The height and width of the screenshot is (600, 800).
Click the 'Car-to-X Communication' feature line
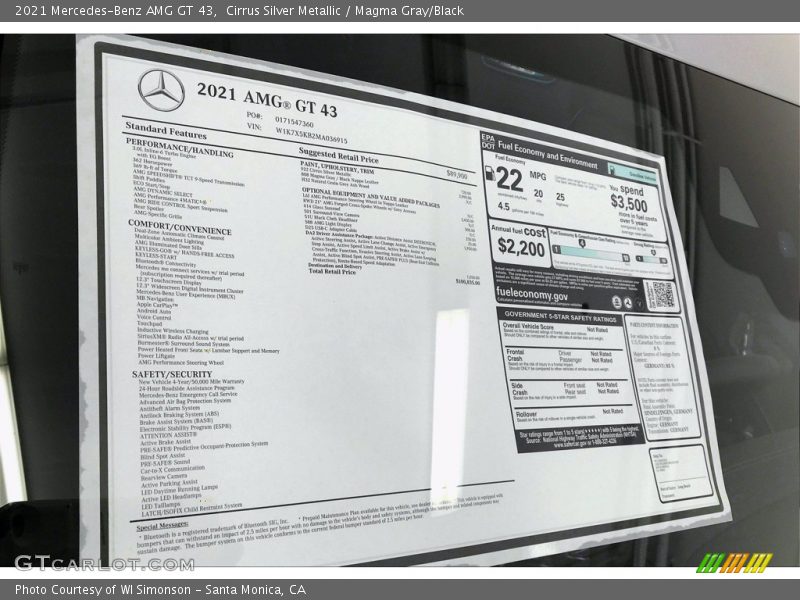[173, 469]
